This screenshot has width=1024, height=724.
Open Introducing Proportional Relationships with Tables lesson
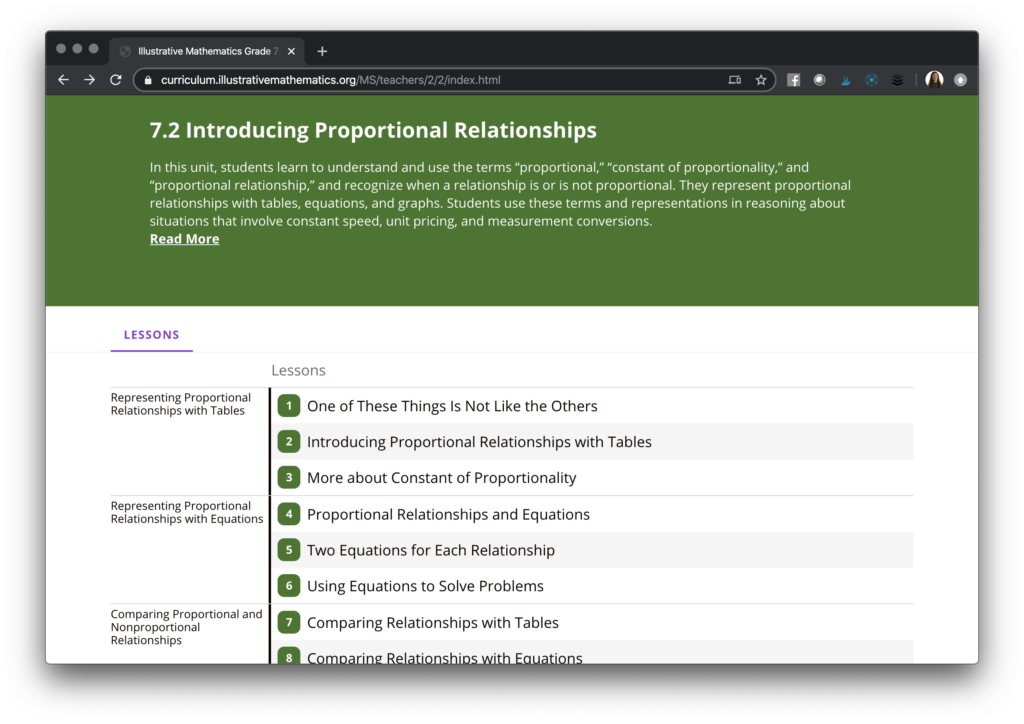pos(479,442)
